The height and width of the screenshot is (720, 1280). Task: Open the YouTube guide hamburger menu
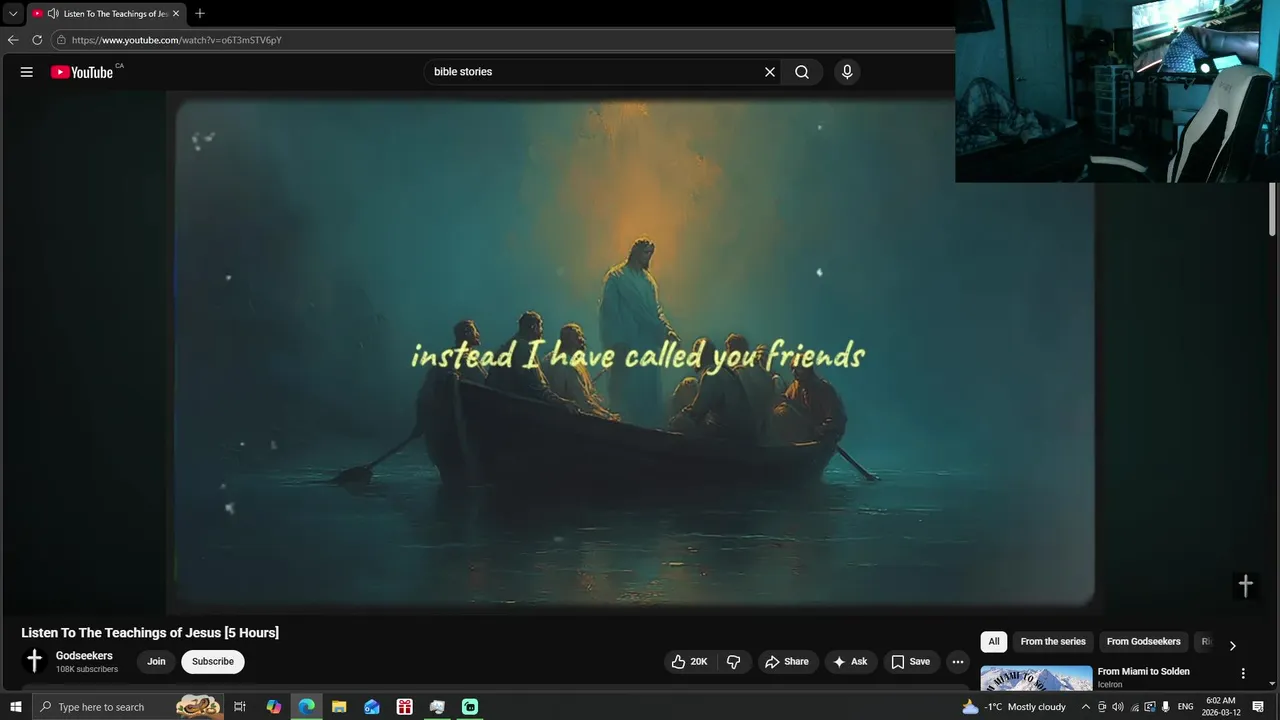pos(27,72)
